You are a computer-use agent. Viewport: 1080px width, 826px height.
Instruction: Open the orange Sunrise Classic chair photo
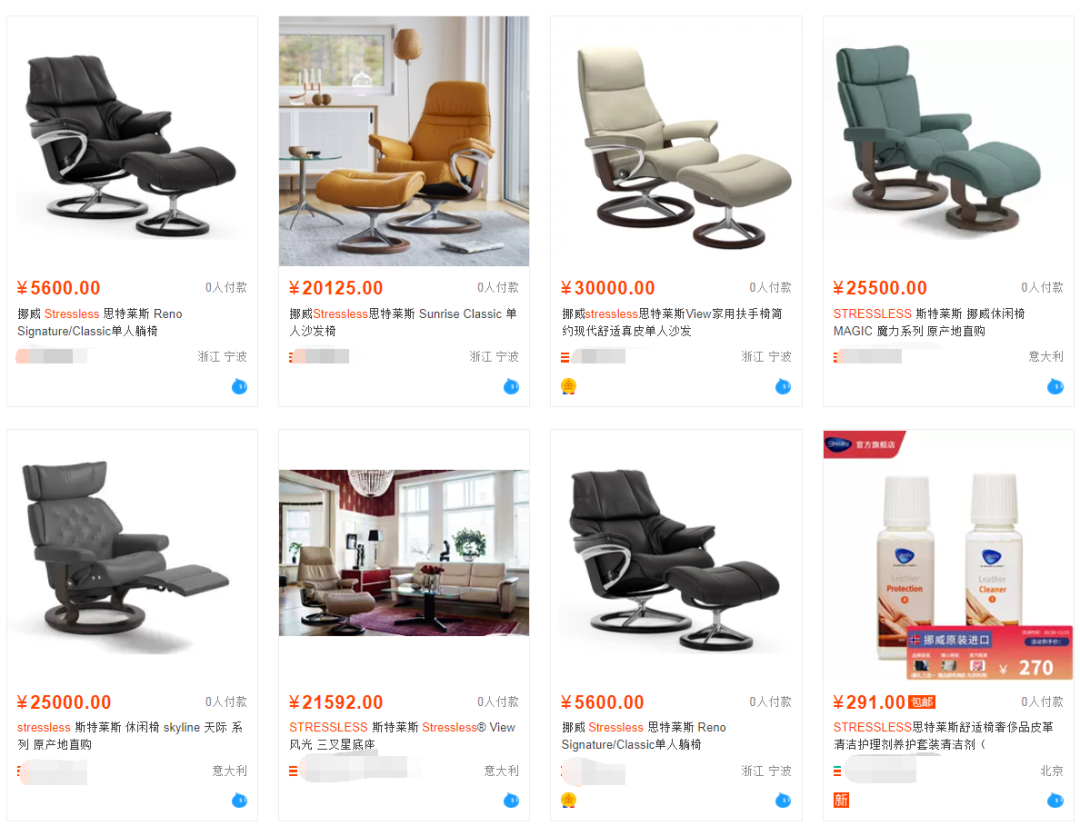(x=404, y=141)
